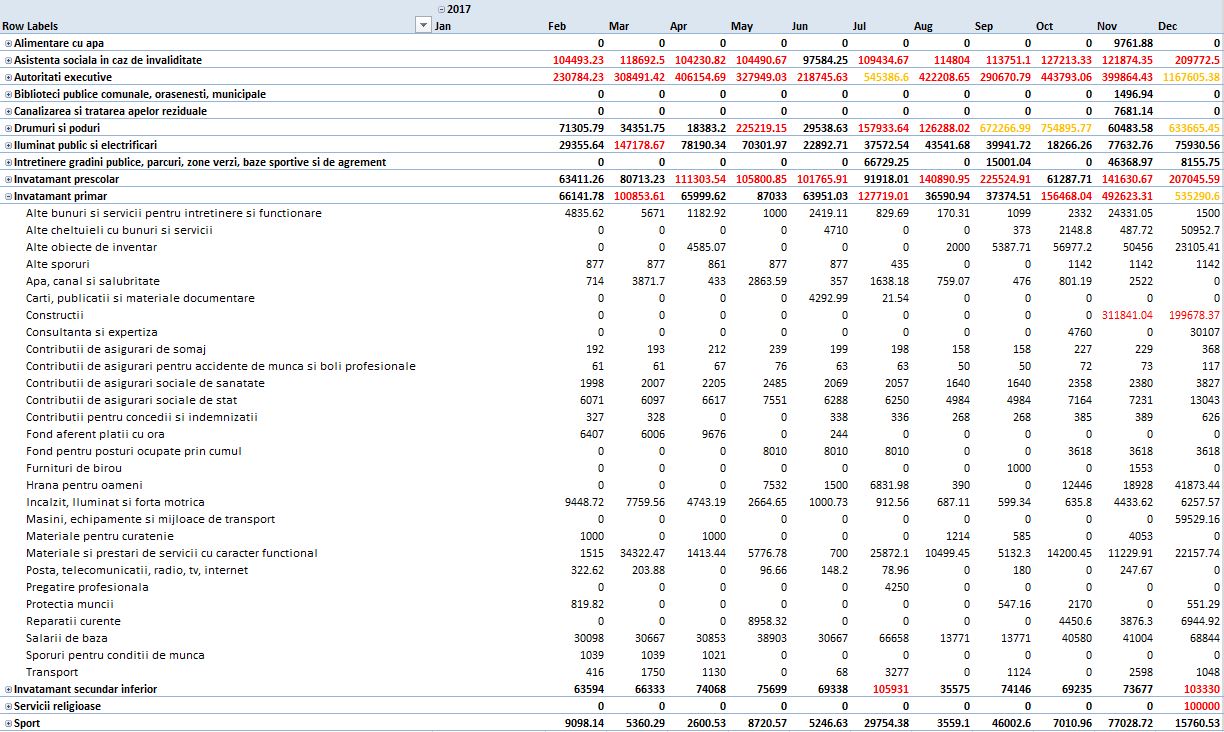Click the Dec month column header
The width and height of the screenshot is (1224, 732).
[x=1167, y=26]
